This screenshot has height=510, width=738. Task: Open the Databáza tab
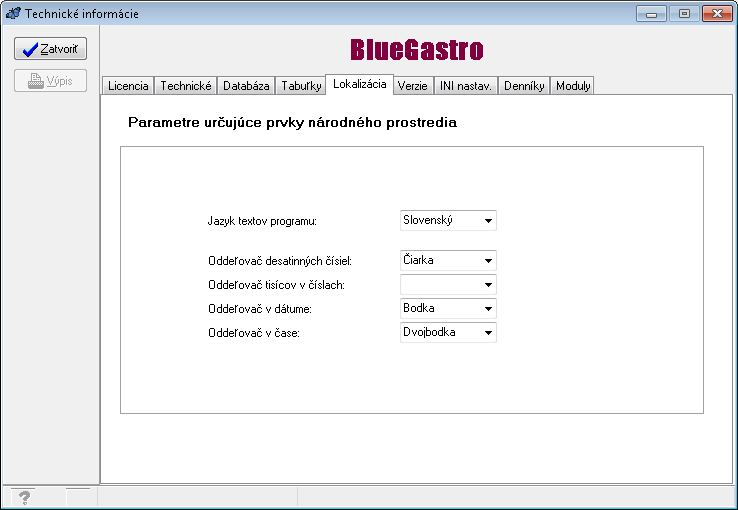click(x=246, y=86)
